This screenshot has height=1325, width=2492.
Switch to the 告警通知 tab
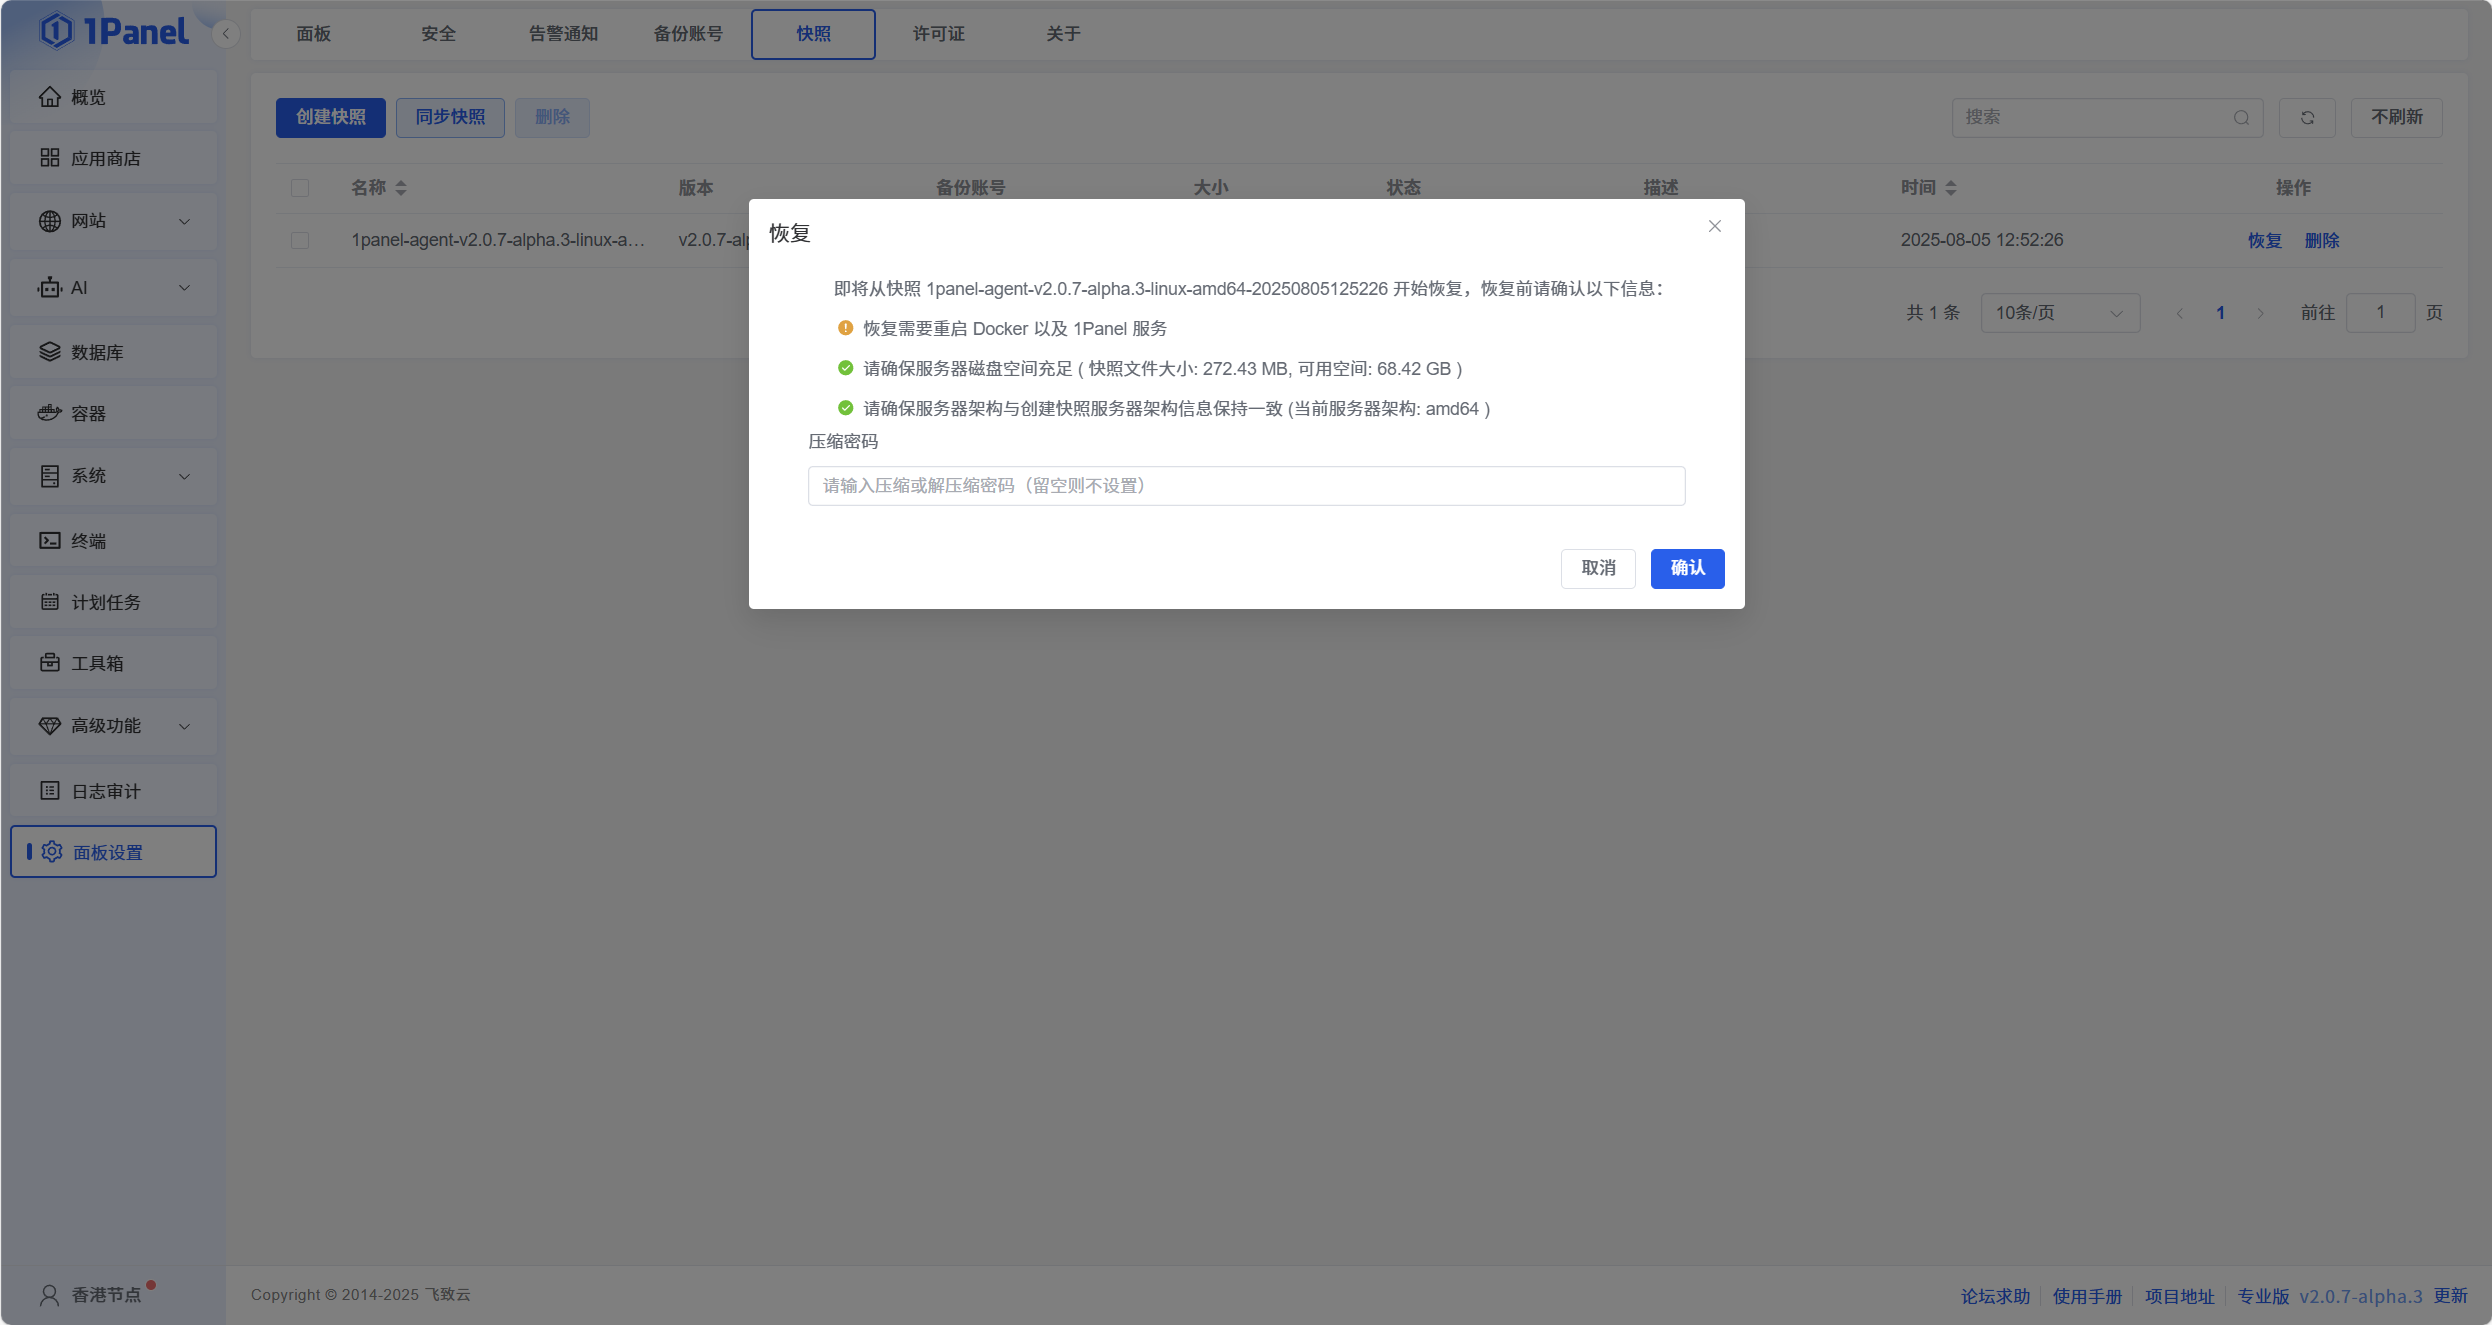click(564, 34)
